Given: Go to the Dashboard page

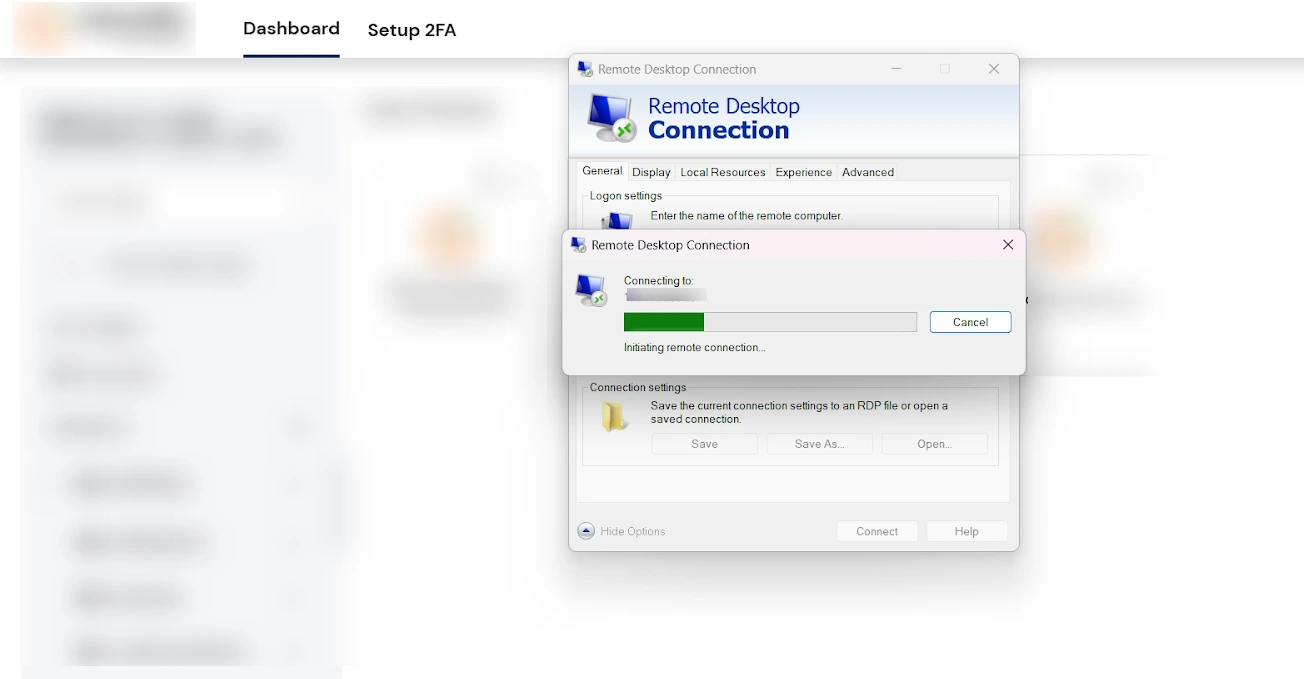Looking at the screenshot, I should [x=291, y=28].
